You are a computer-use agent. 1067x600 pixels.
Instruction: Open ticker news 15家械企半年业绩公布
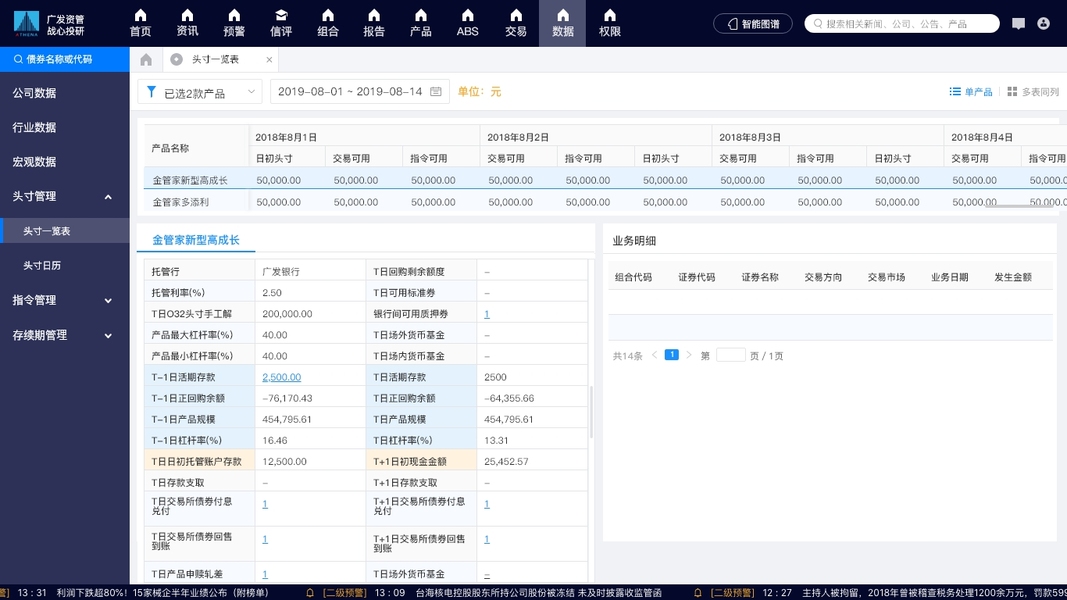pos(201,593)
